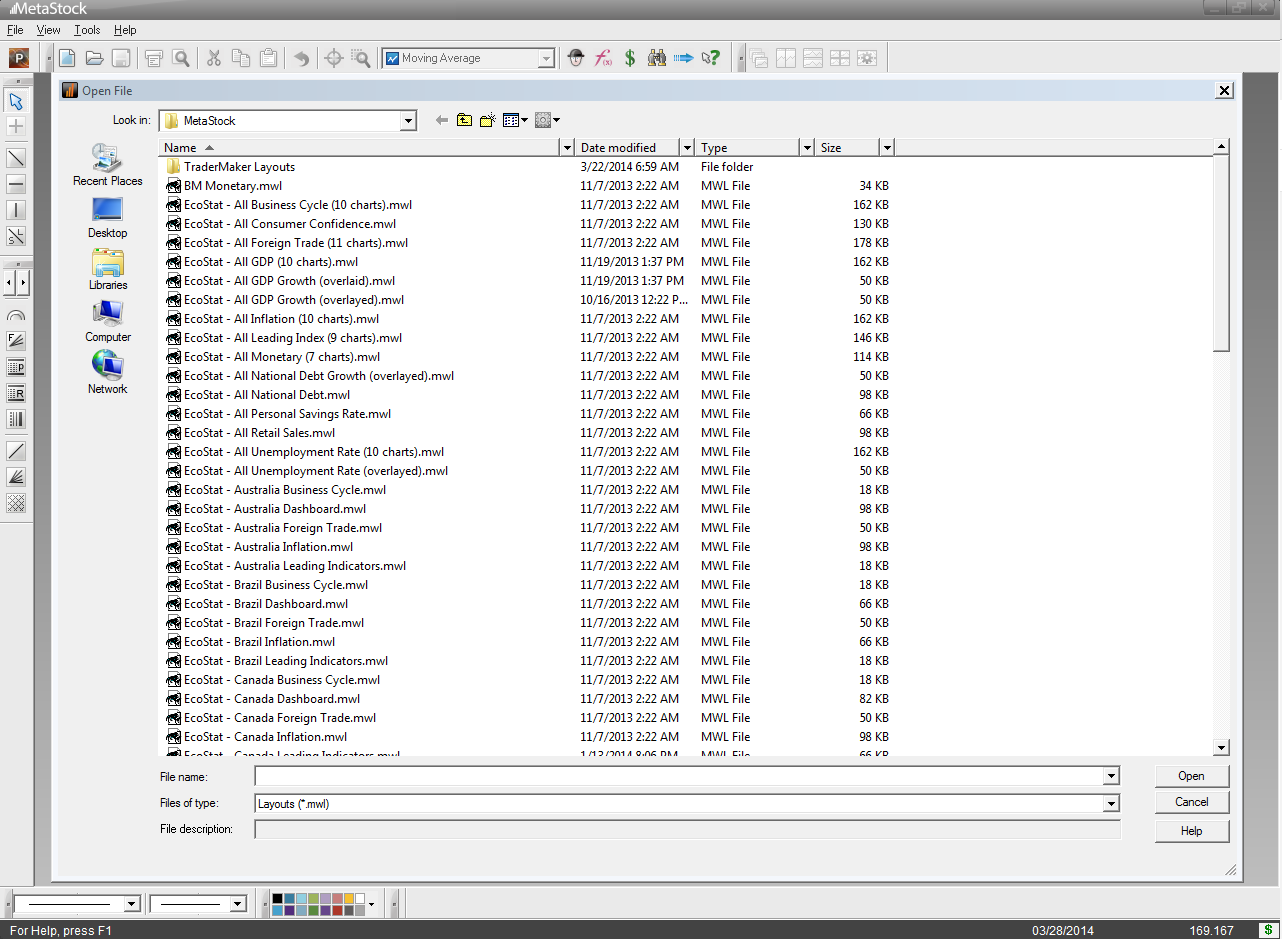Click the green dollar System Tester icon
This screenshot has height=939, width=1282.
[630, 58]
